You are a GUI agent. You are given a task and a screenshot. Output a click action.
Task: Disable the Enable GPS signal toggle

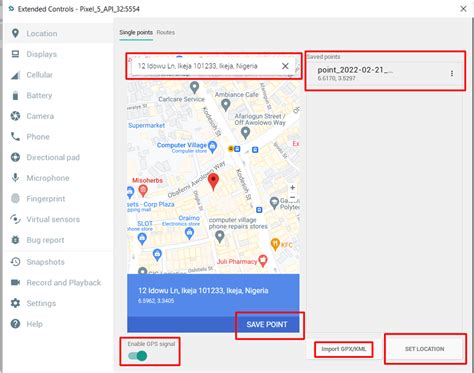[x=138, y=356]
